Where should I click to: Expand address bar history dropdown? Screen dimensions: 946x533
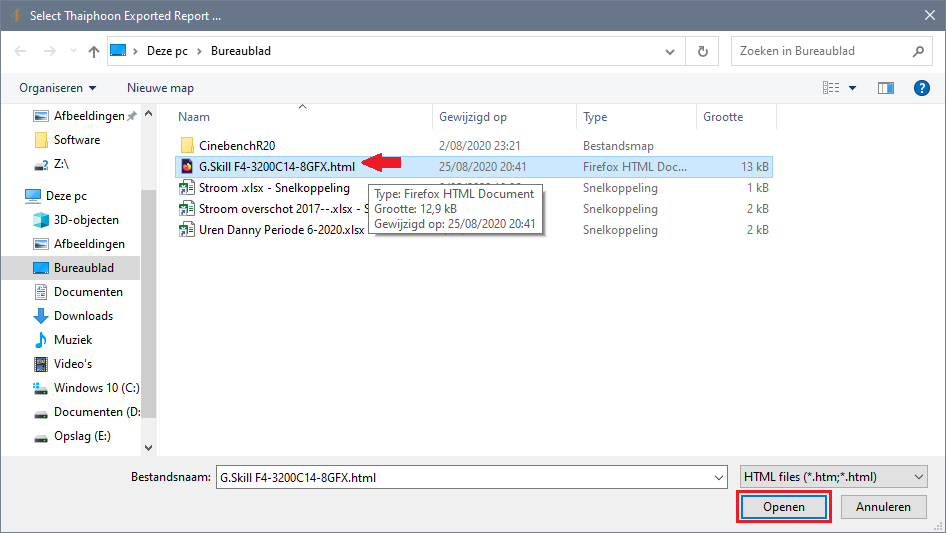[670, 51]
